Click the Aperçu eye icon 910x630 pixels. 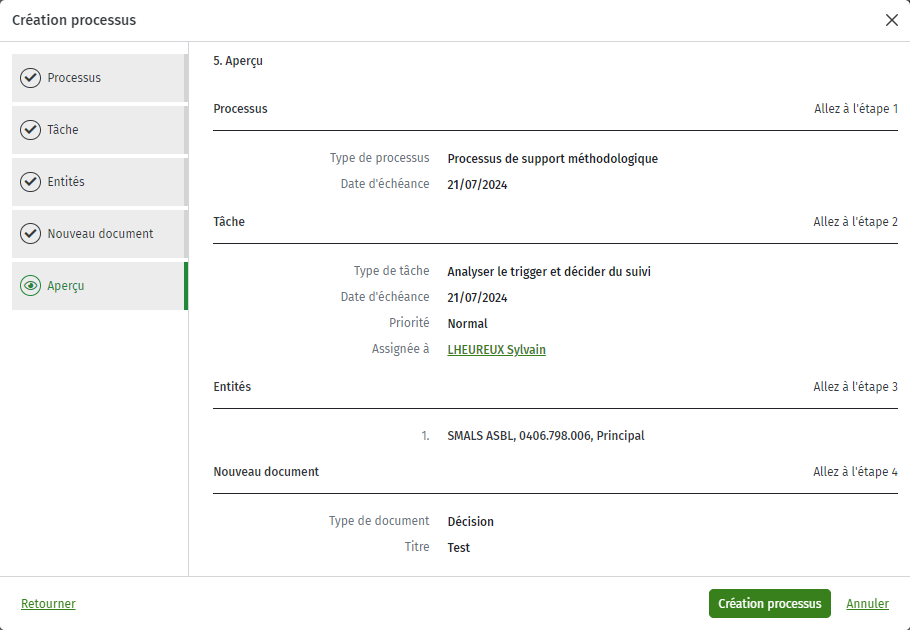tap(30, 286)
